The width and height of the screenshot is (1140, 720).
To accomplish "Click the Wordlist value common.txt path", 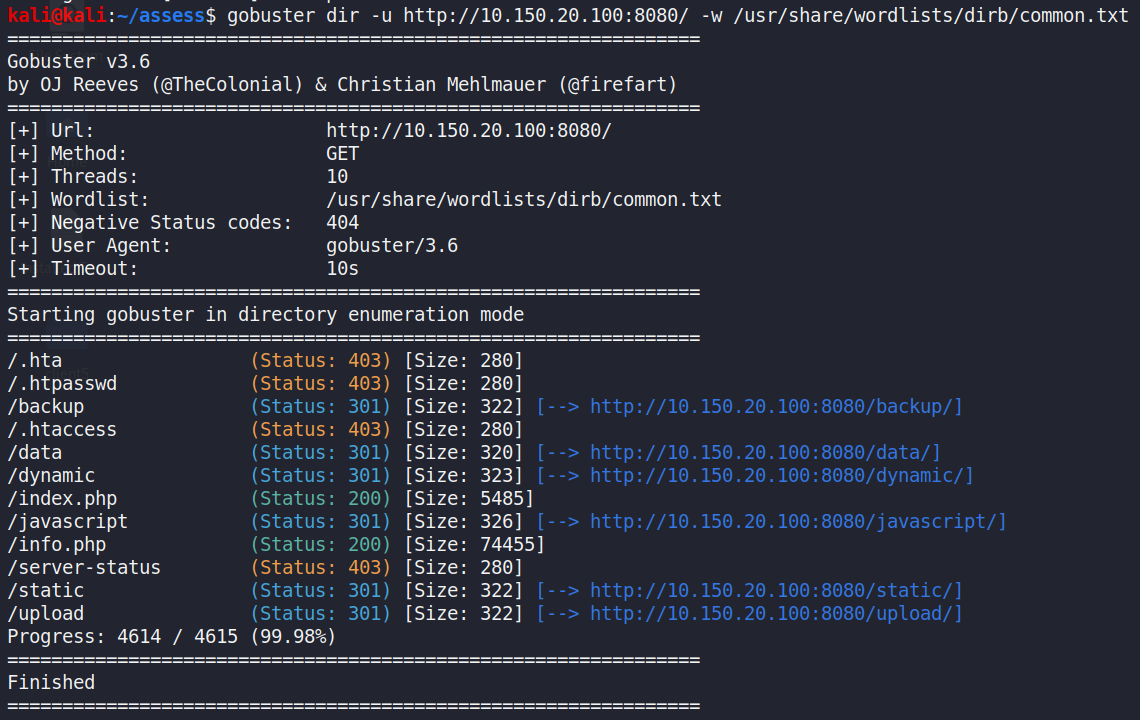I will 524,200.
